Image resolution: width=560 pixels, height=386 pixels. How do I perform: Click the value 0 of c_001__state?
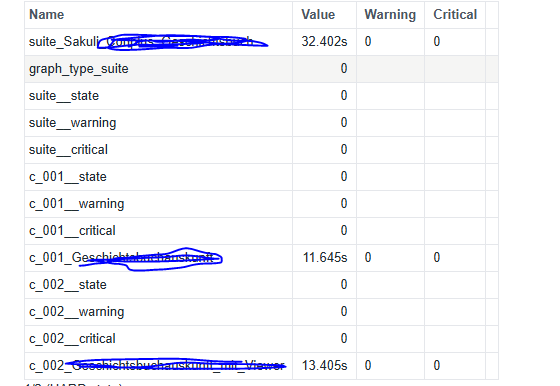click(x=344, y=177)
